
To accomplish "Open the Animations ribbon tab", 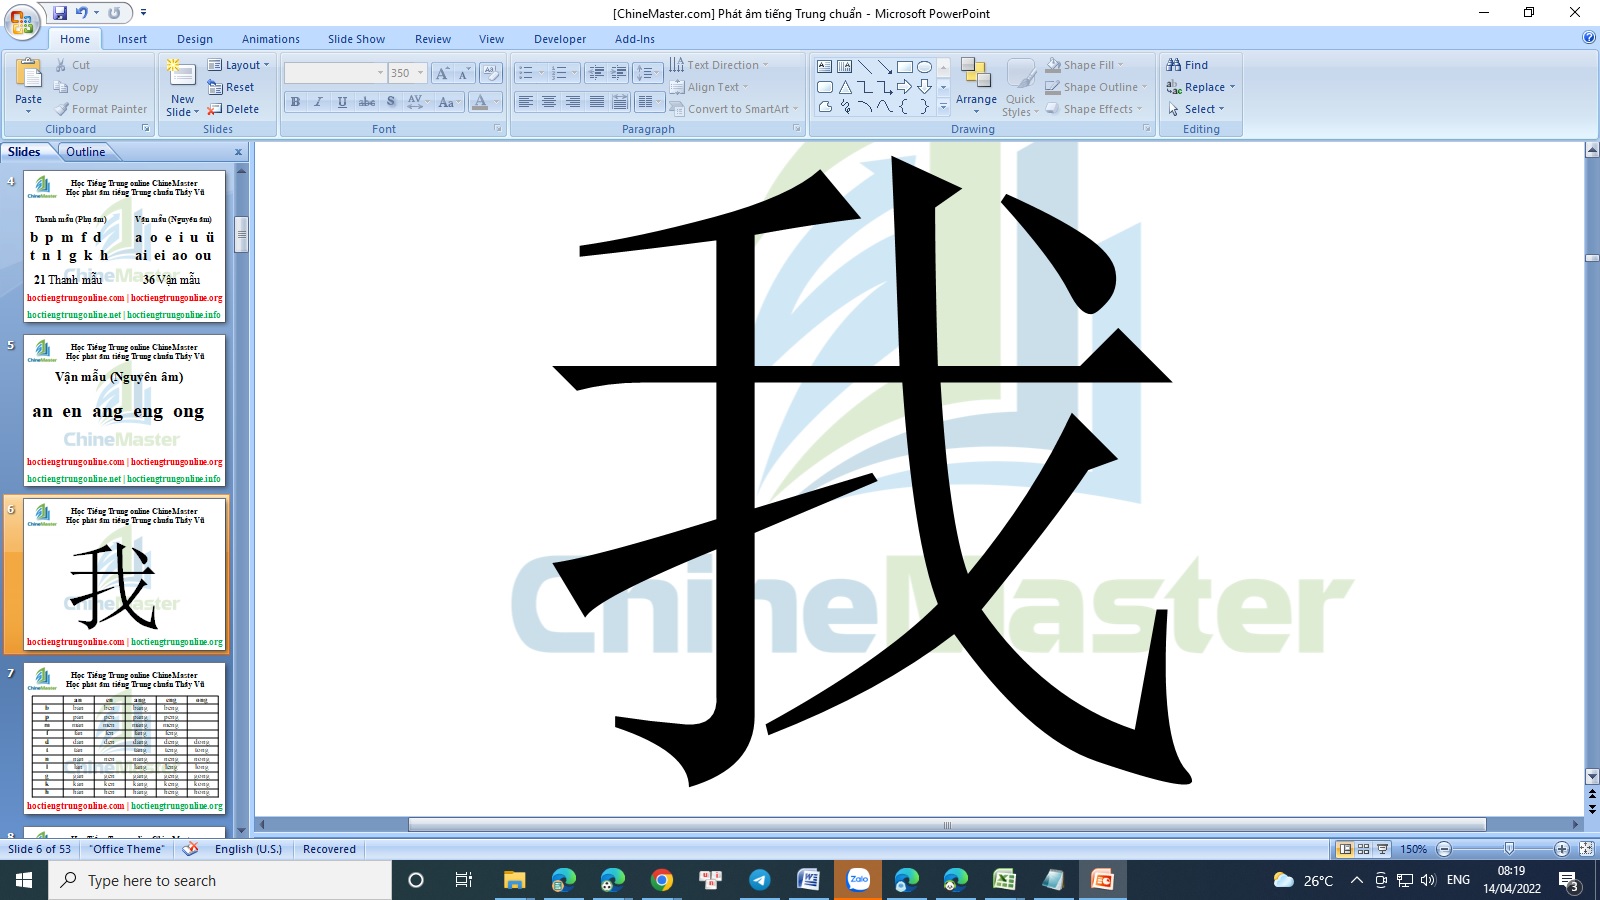I will (x=270, y=39).
